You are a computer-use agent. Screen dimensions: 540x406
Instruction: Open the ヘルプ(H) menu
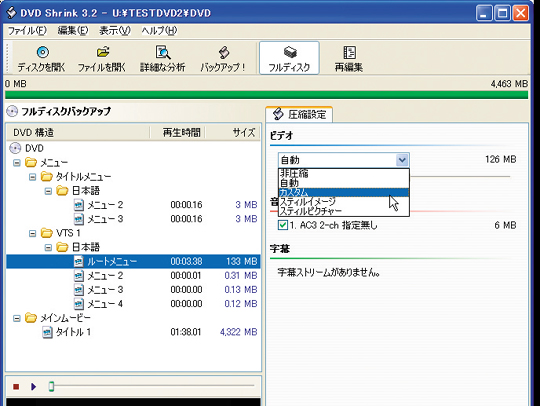pyautogui.click(x=159, y=31)
